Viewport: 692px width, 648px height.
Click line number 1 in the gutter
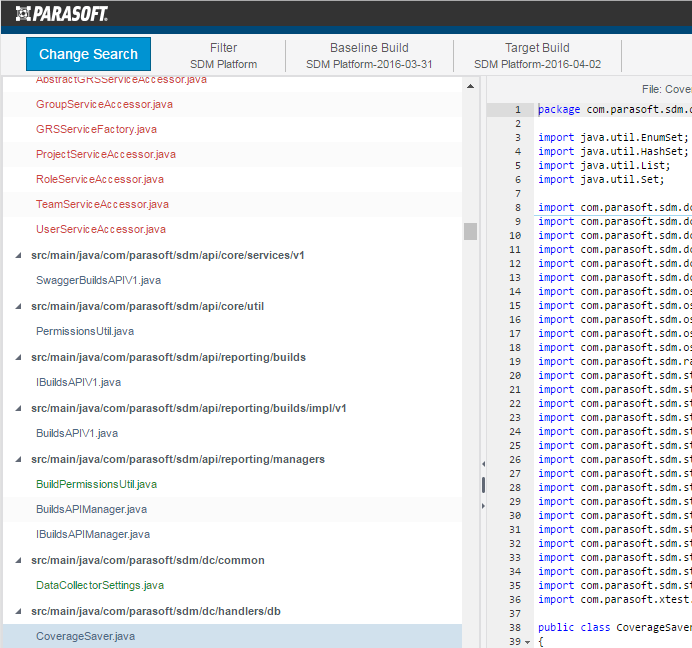[518, 109]
